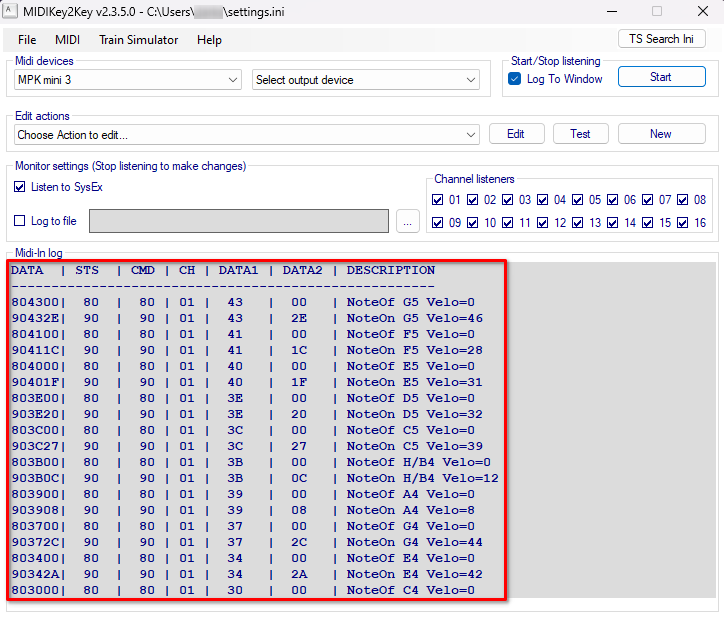Toggle channel listener 14 checkbox
The width and height of the screenshot is (724, 625).
(x=612, y=222)
